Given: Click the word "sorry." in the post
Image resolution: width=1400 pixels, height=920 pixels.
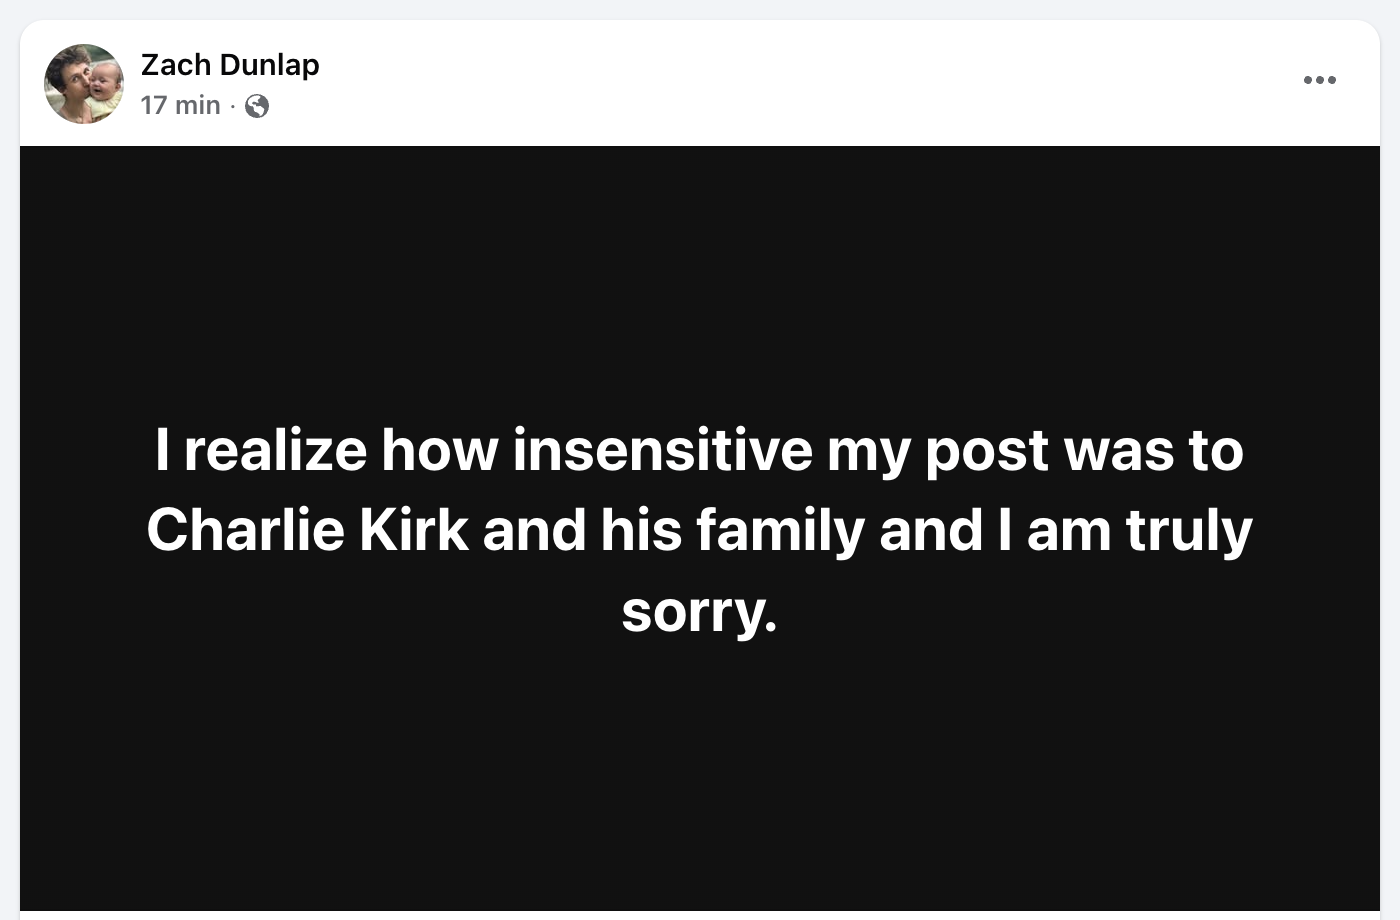Looking at the screenshot, I should click(699, 610).
